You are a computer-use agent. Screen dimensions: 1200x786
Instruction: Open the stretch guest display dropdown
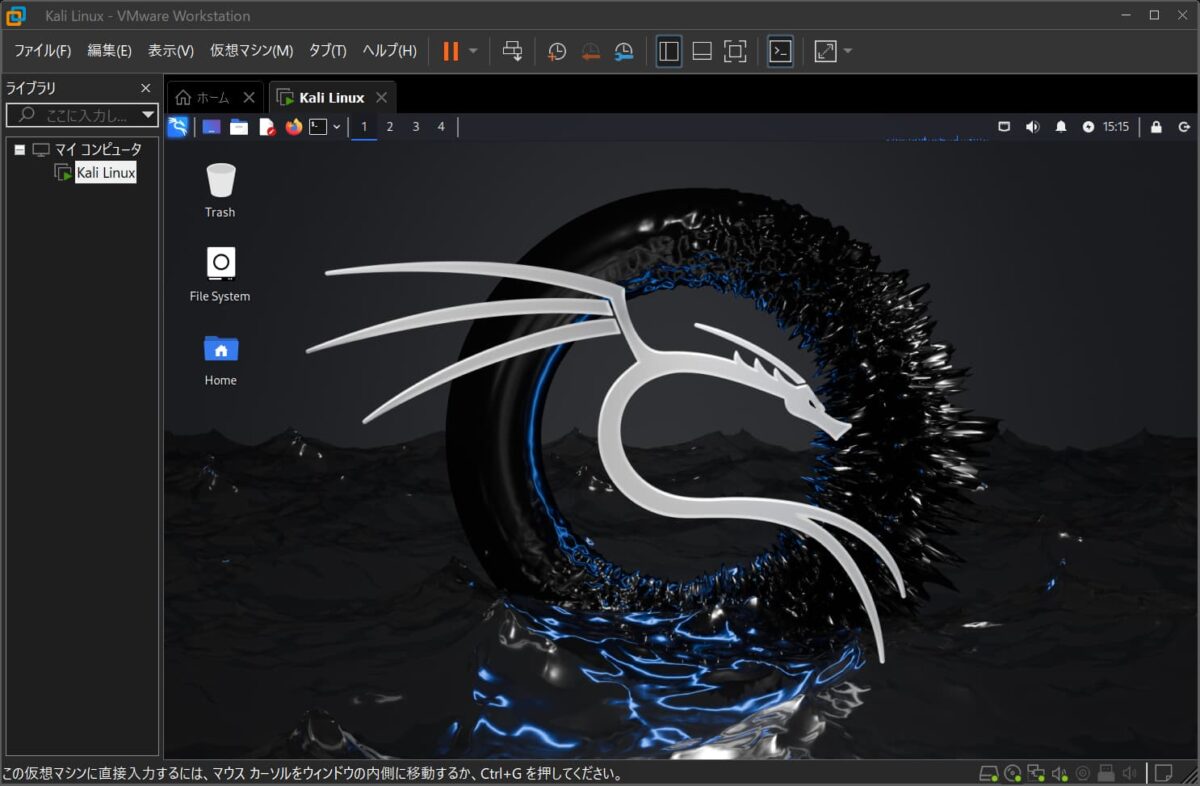[x=847, y=51]
